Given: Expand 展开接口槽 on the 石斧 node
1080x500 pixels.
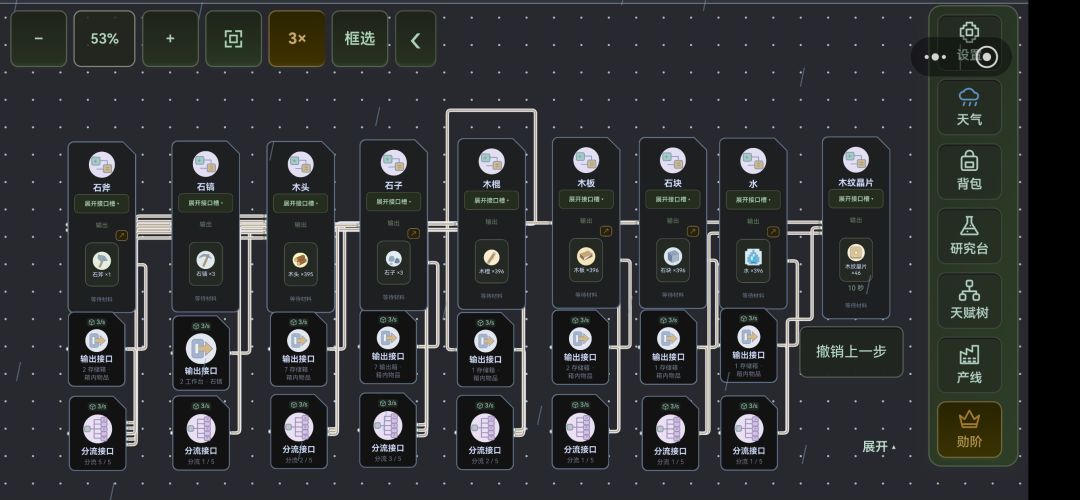Looking at the screenshot, I should [x=102, y=204].
